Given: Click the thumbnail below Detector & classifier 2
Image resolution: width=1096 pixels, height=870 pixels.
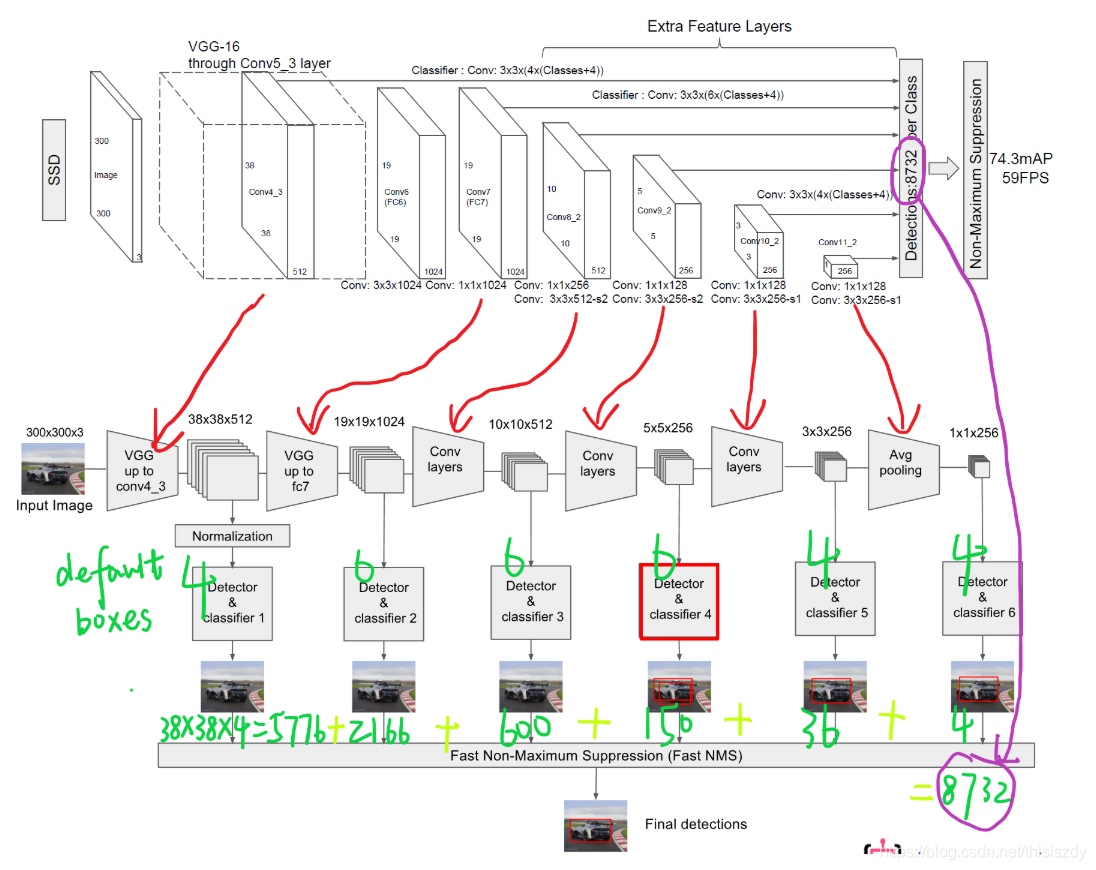Looking at the screenshot, I should 384,687.
